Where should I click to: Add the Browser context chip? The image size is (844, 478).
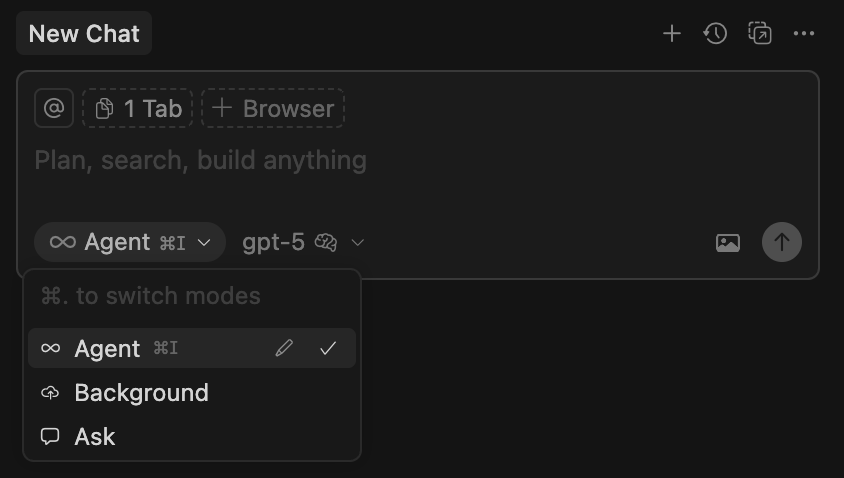(x=273, y=108)
